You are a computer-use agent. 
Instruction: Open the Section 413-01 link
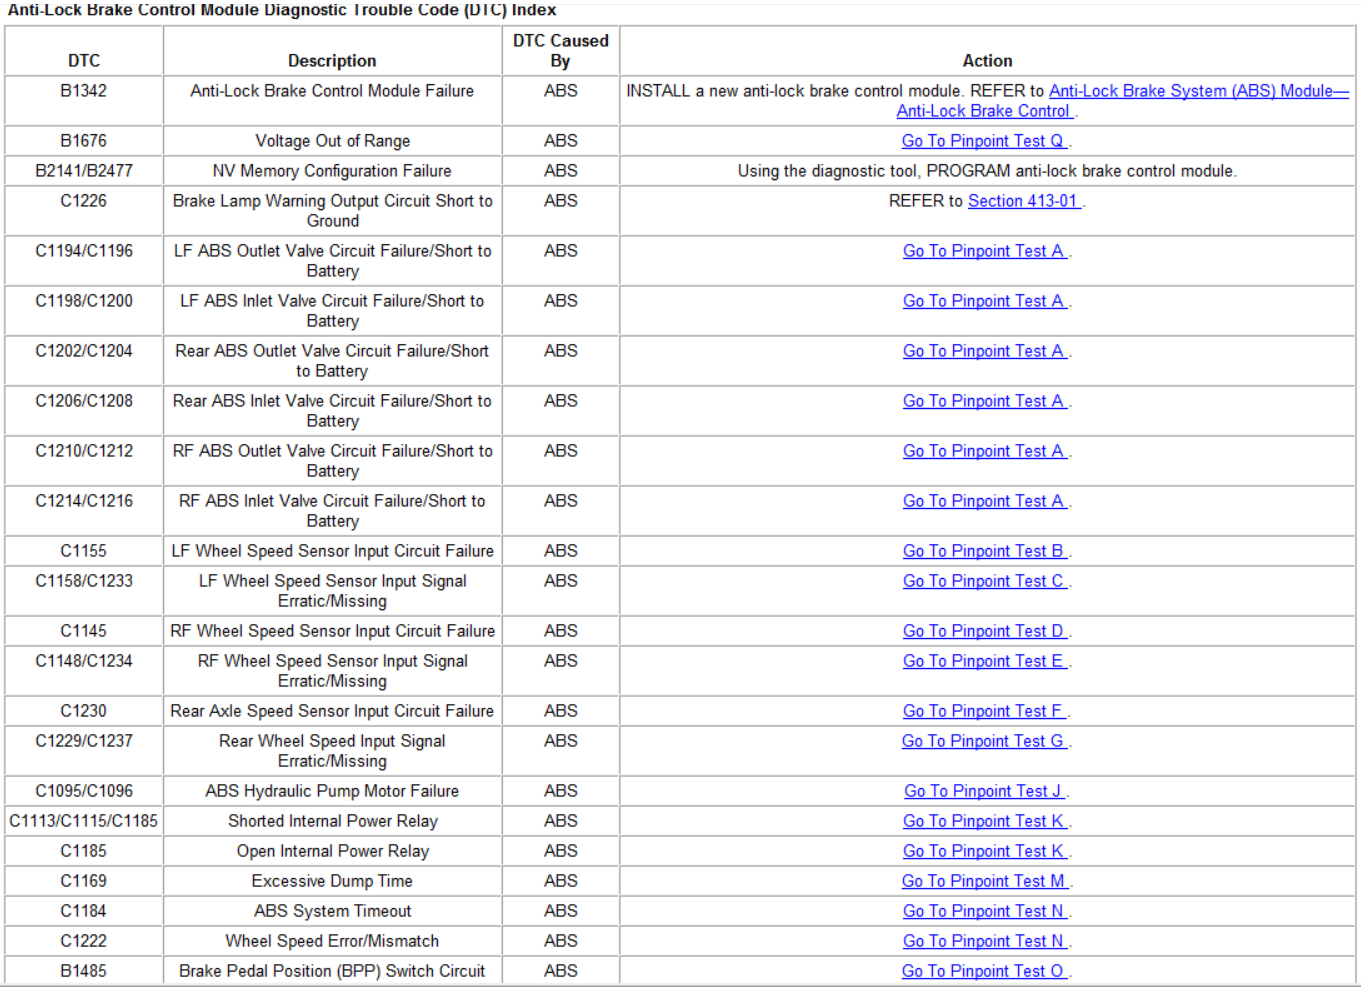pos(1022,201)
